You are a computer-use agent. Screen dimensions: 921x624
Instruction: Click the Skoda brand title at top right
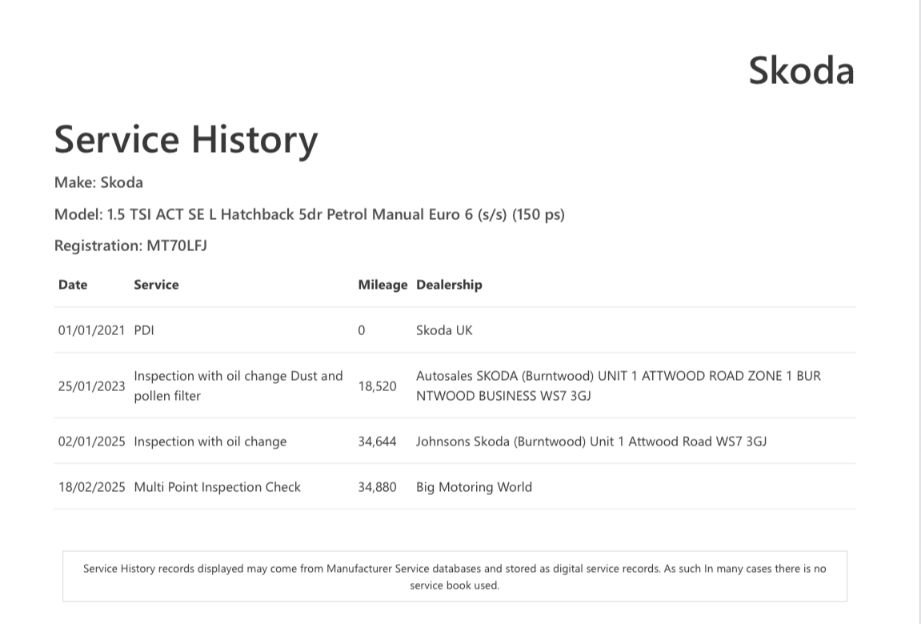coord(801,71)
